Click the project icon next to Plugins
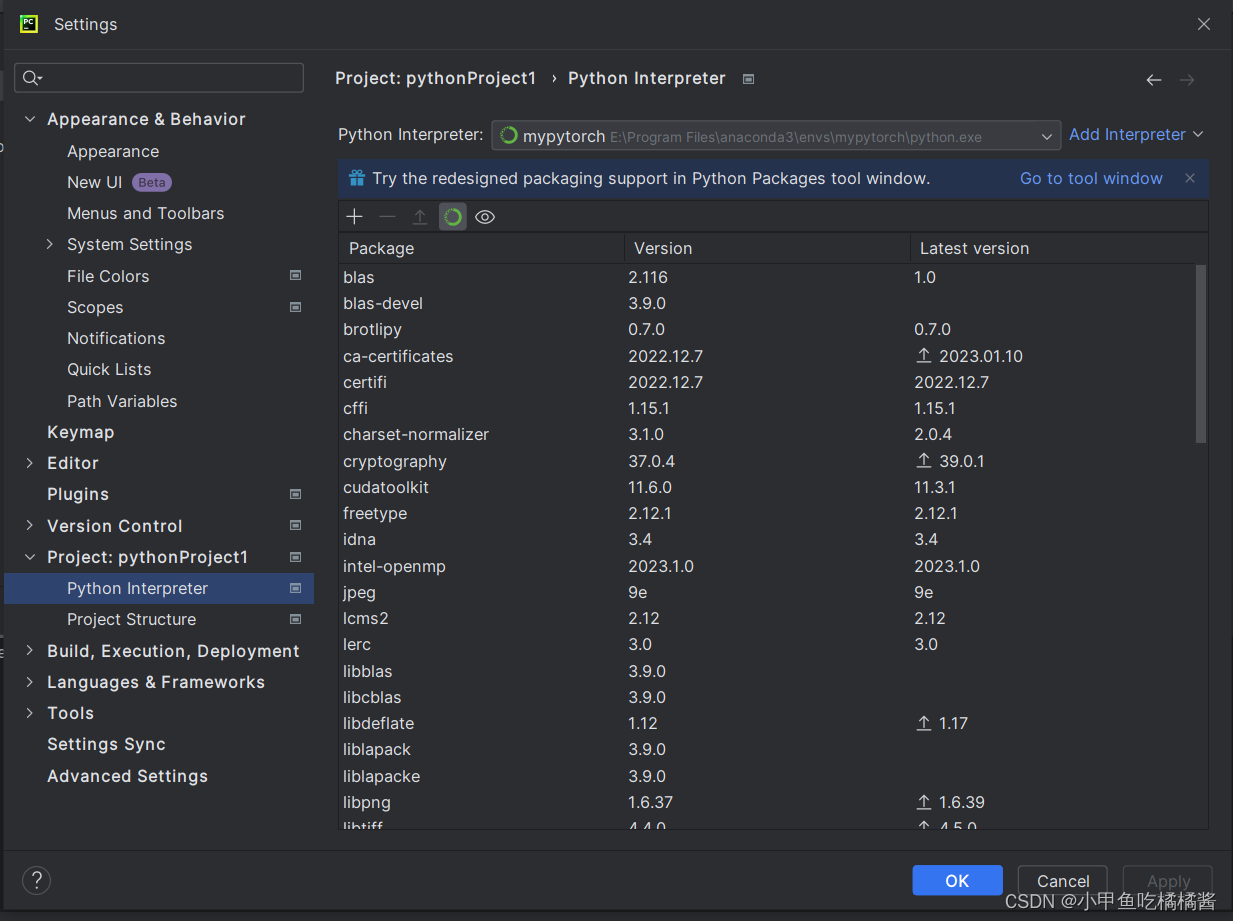 pyautogui.click(x=295, y=494)
